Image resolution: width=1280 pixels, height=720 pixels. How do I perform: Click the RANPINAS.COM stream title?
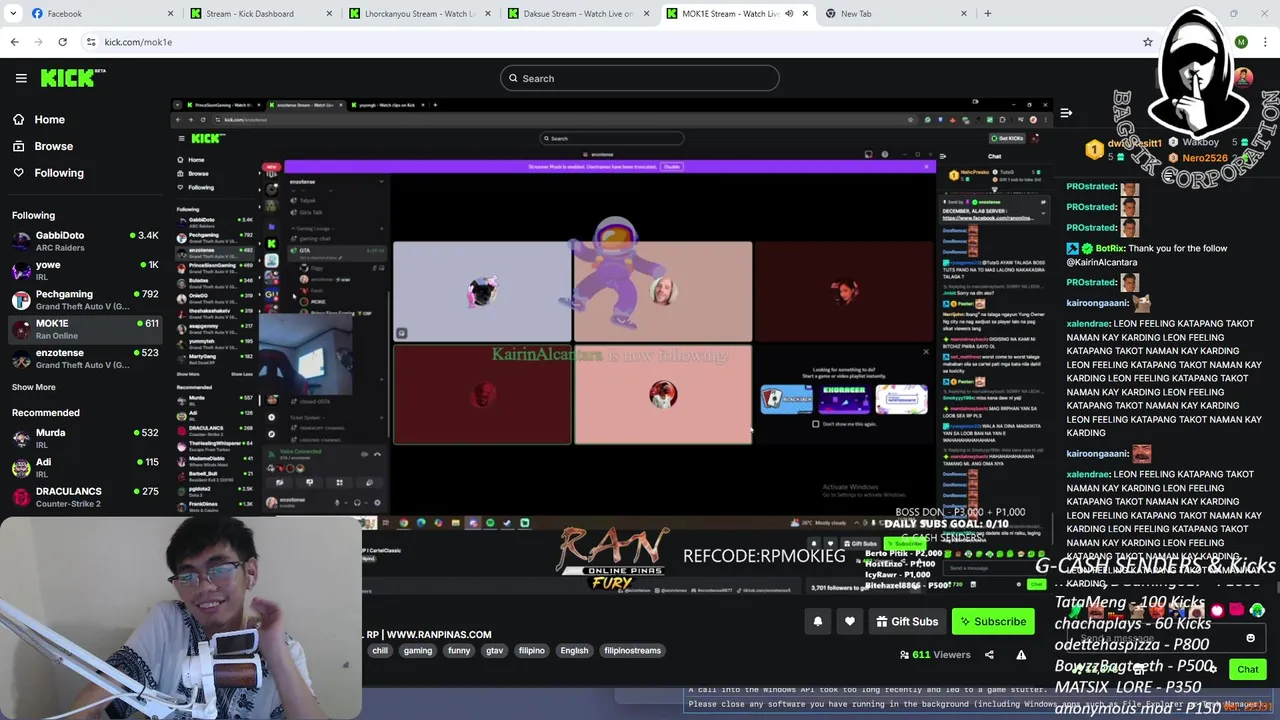click(429, 634)
